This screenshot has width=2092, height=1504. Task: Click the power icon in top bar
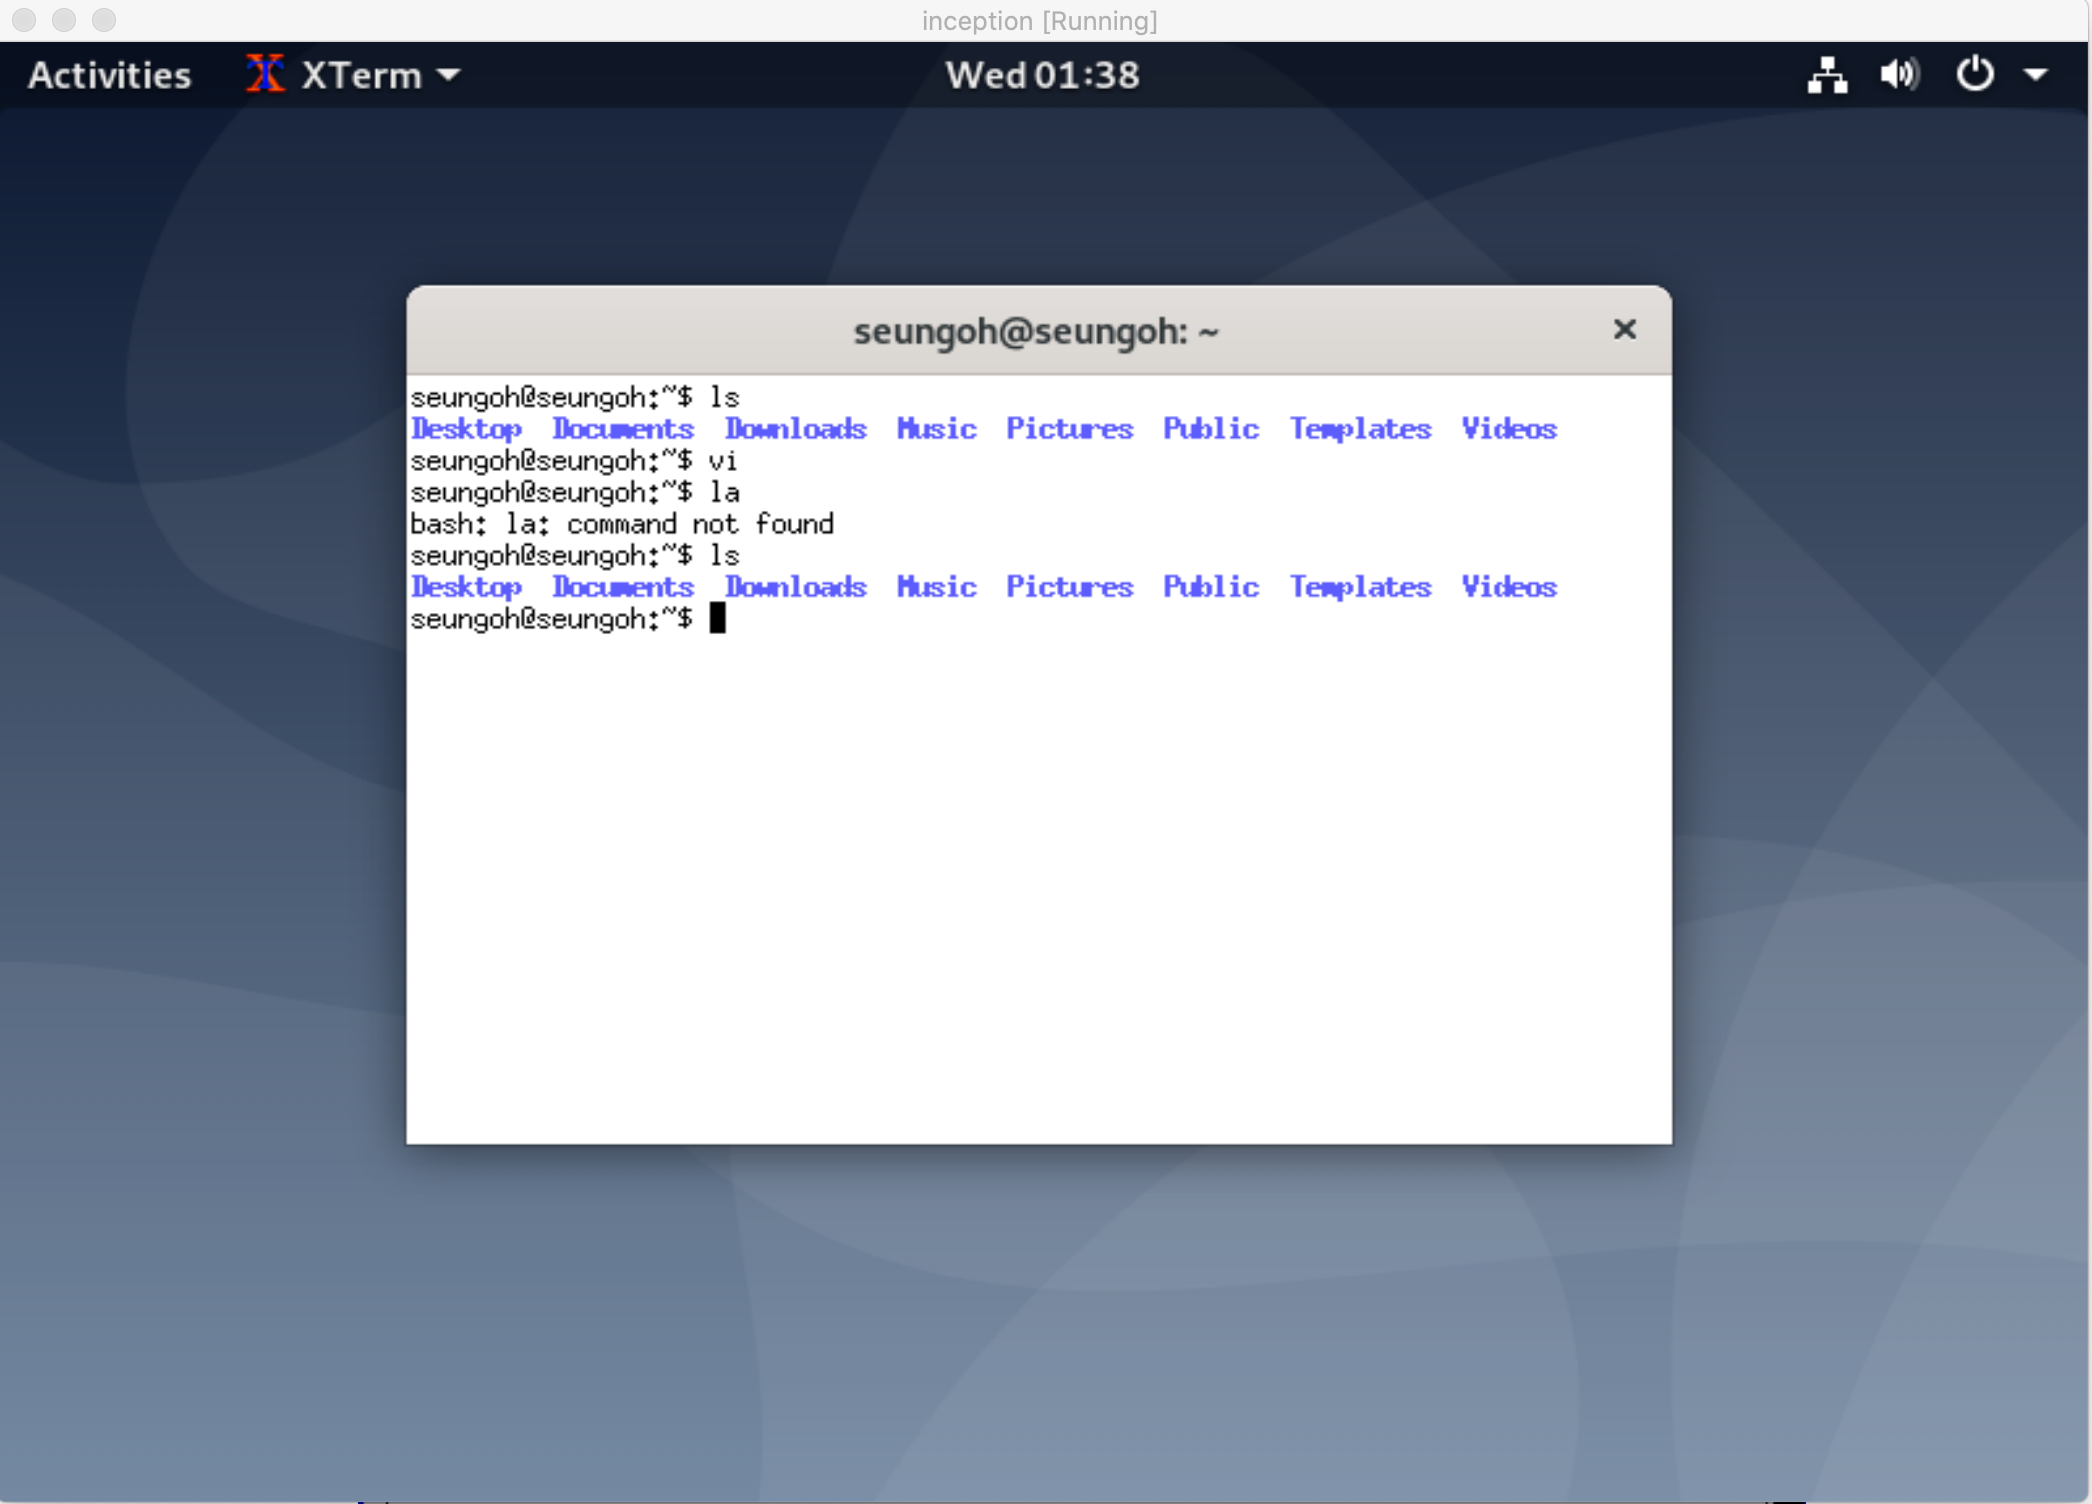click(x=1974, y=75)
